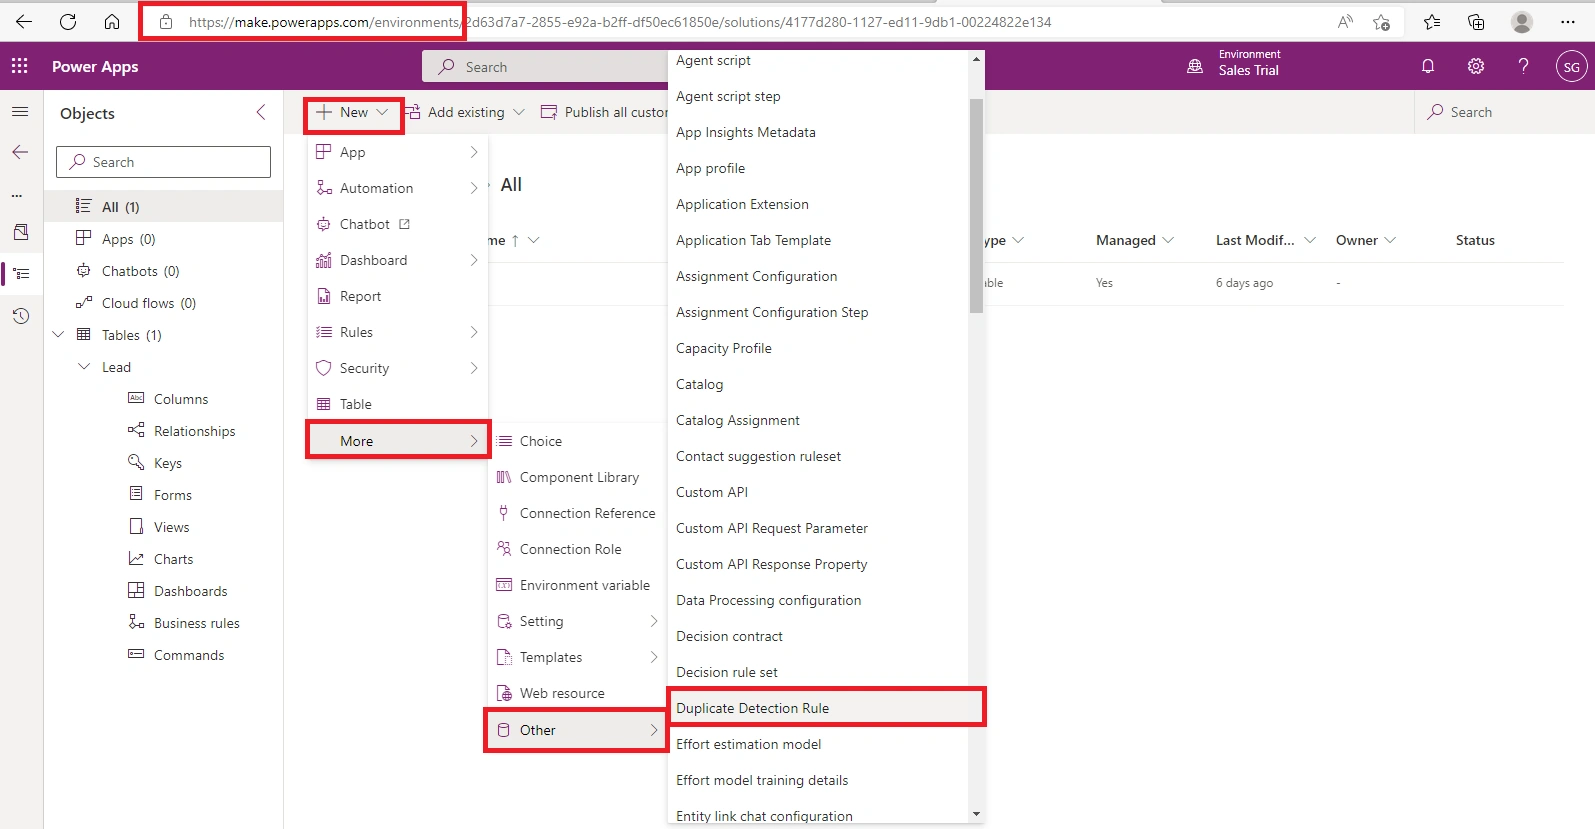Expand the Other submenu
This screenshot has height=829, width=1595.
click(577, 730)
